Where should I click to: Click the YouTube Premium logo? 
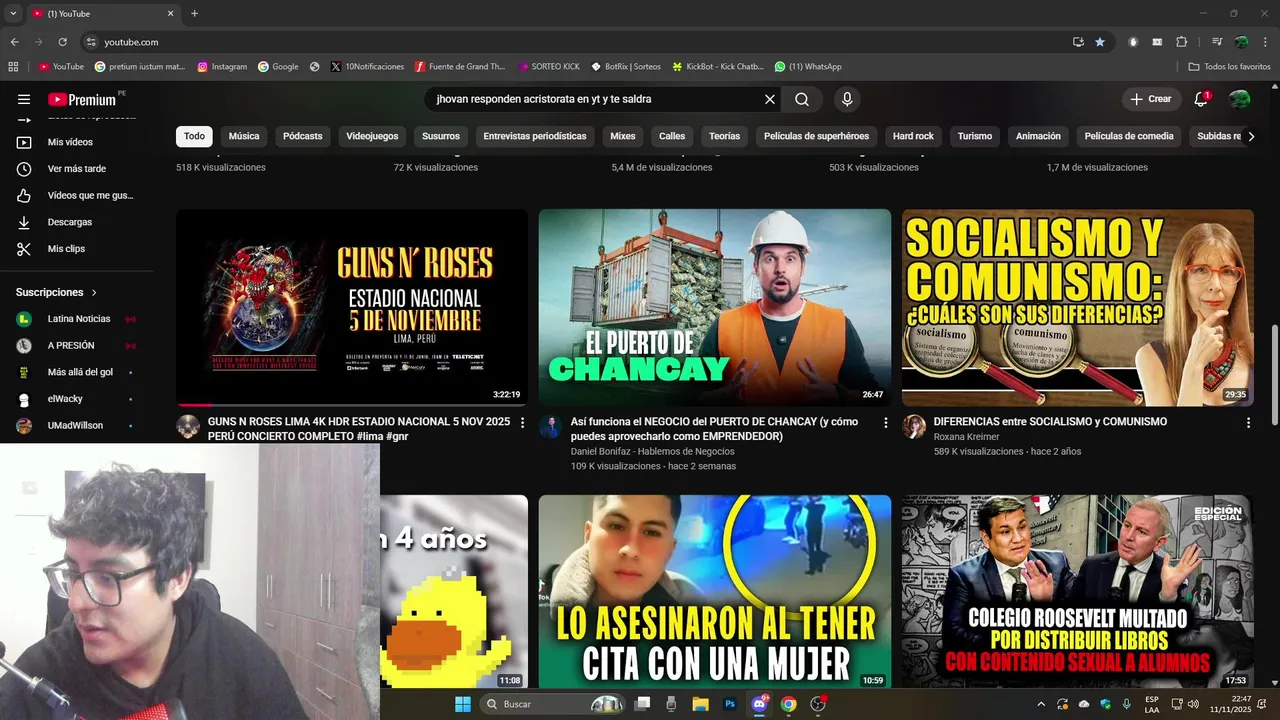pos(82,99)
